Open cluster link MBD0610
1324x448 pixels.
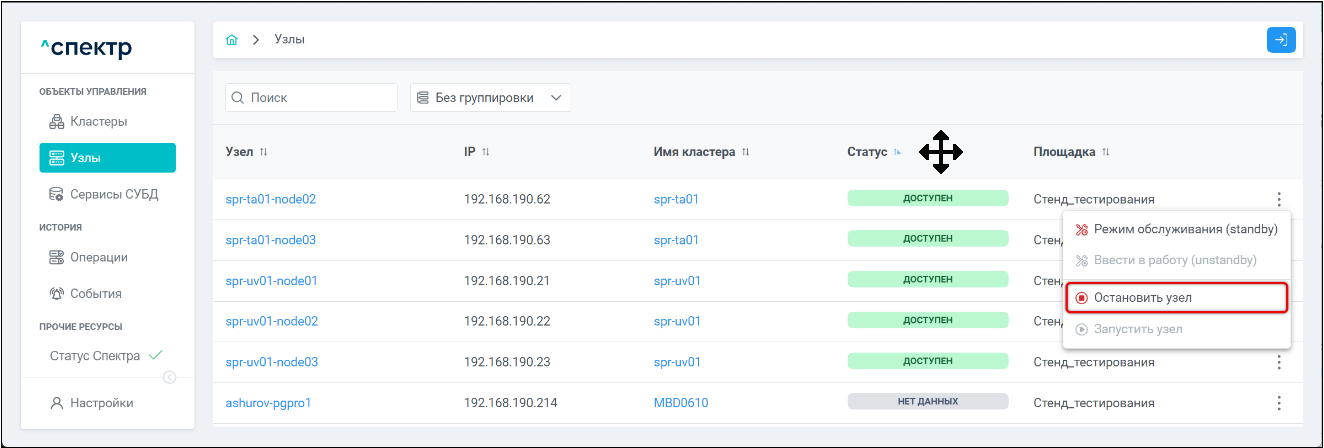(680, 403)
